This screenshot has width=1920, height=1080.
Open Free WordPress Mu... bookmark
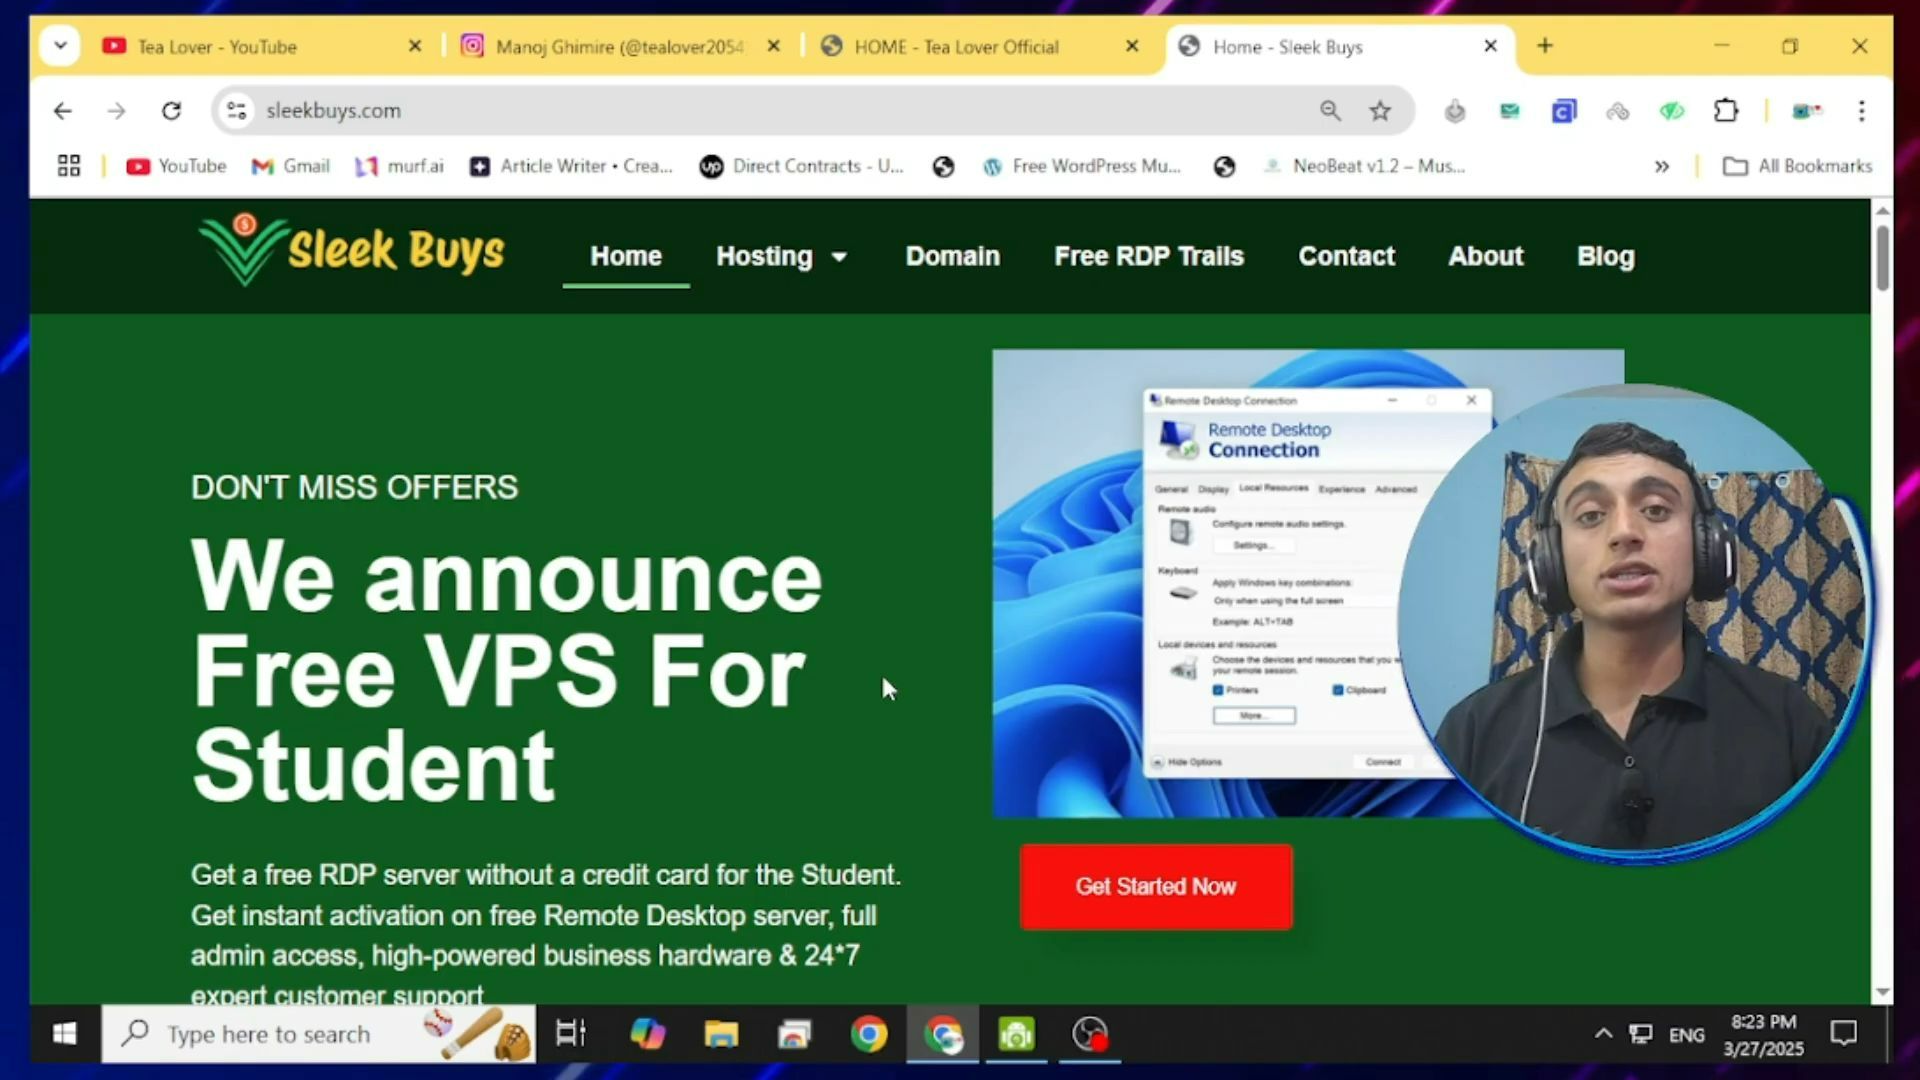tap(1082, 166)
